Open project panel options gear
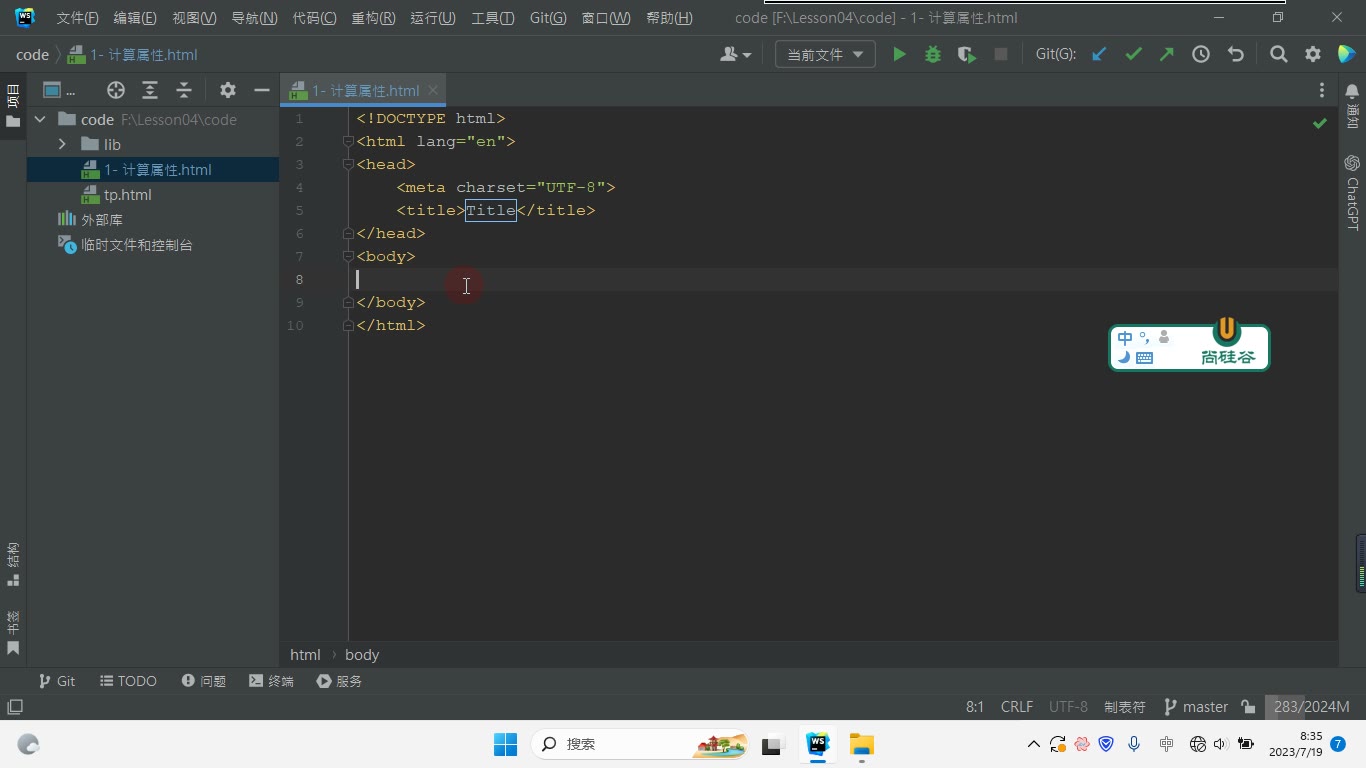Viewport: 1366px width, 768px height. click(x=228, y=90)
